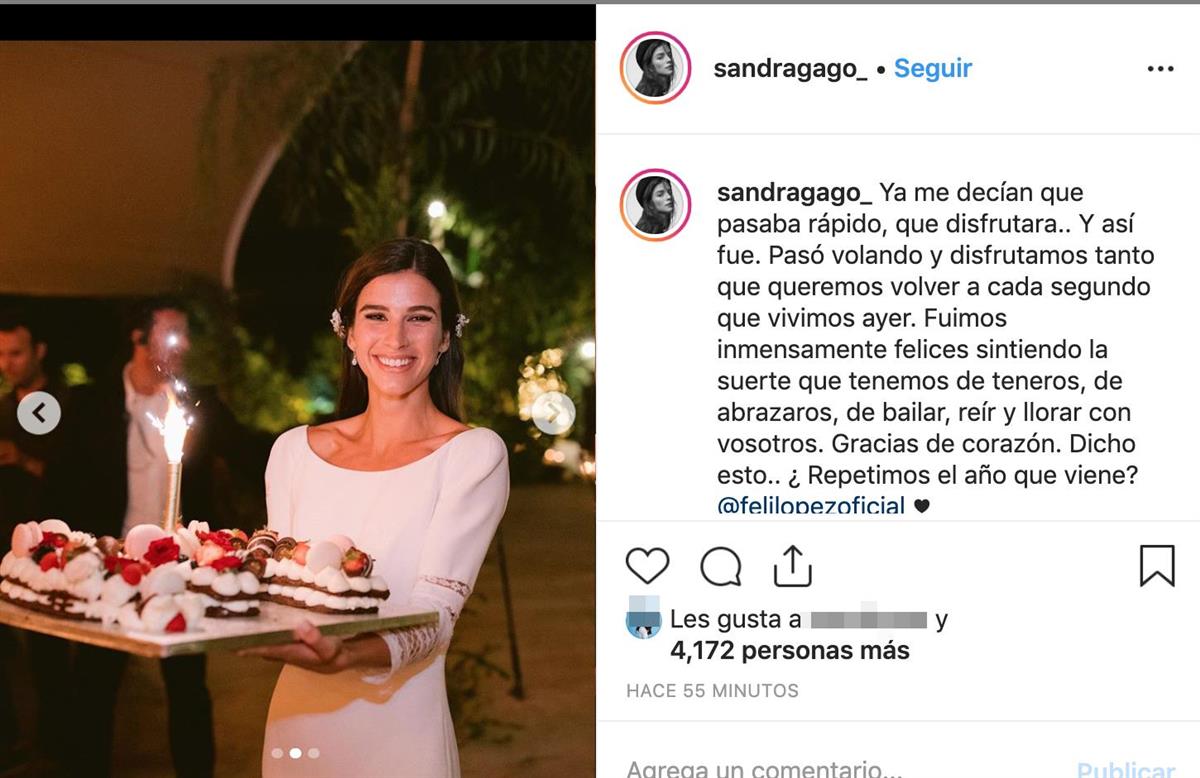Click the Publicar button
The image size is (1200, 778).
(x=1126, y=769)
